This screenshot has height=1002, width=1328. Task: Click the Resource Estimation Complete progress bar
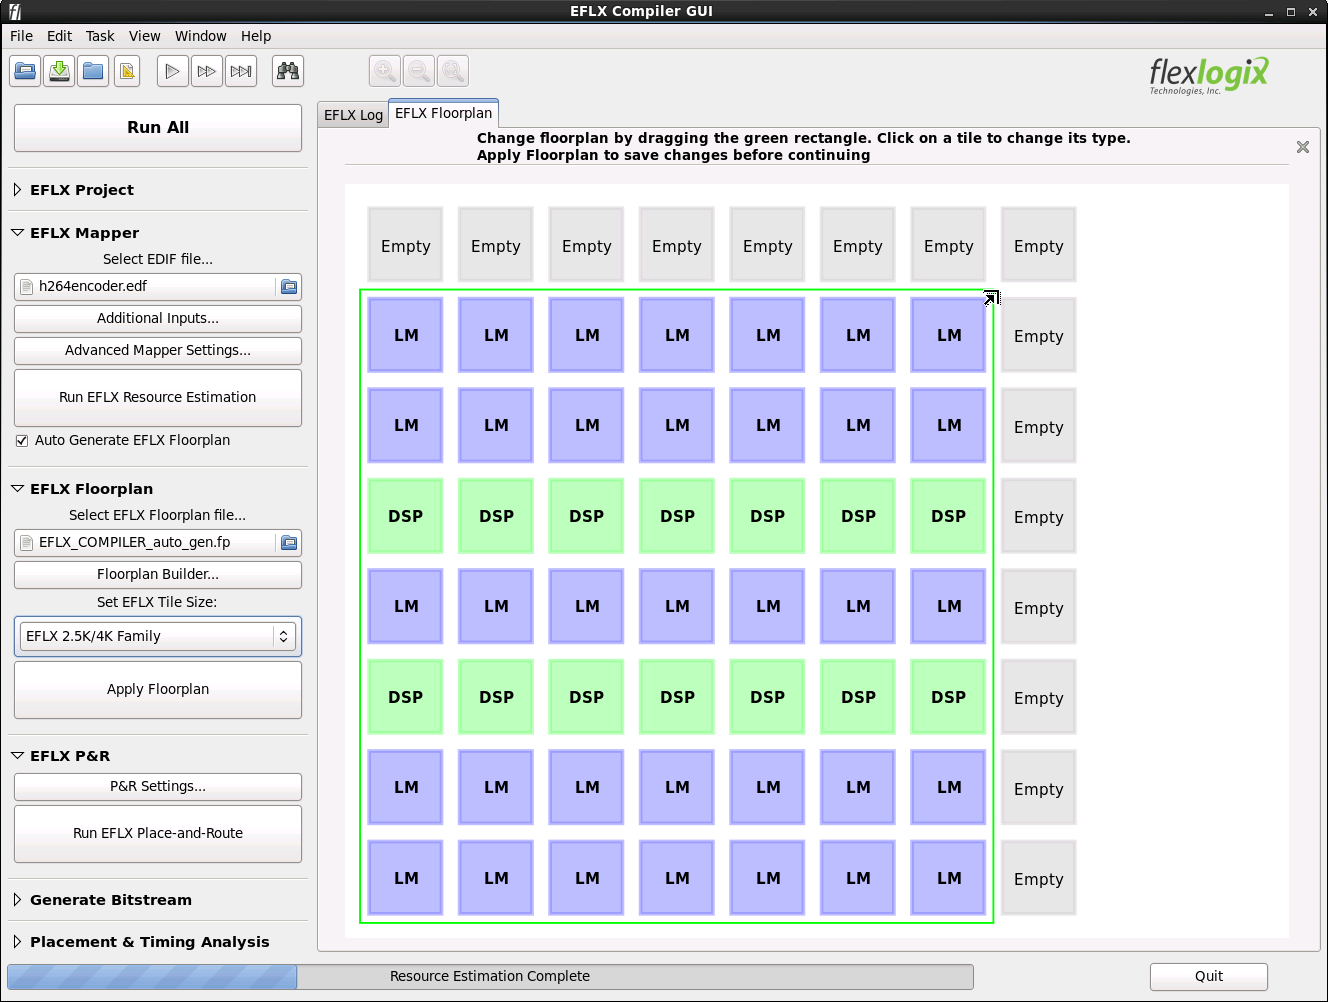(x=490, y=977)
